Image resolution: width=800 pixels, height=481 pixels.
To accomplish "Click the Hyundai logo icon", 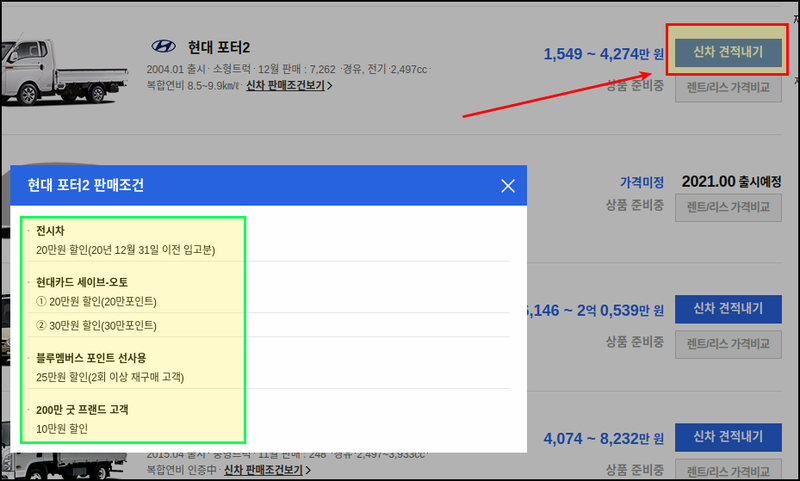I will click(163, 46).
